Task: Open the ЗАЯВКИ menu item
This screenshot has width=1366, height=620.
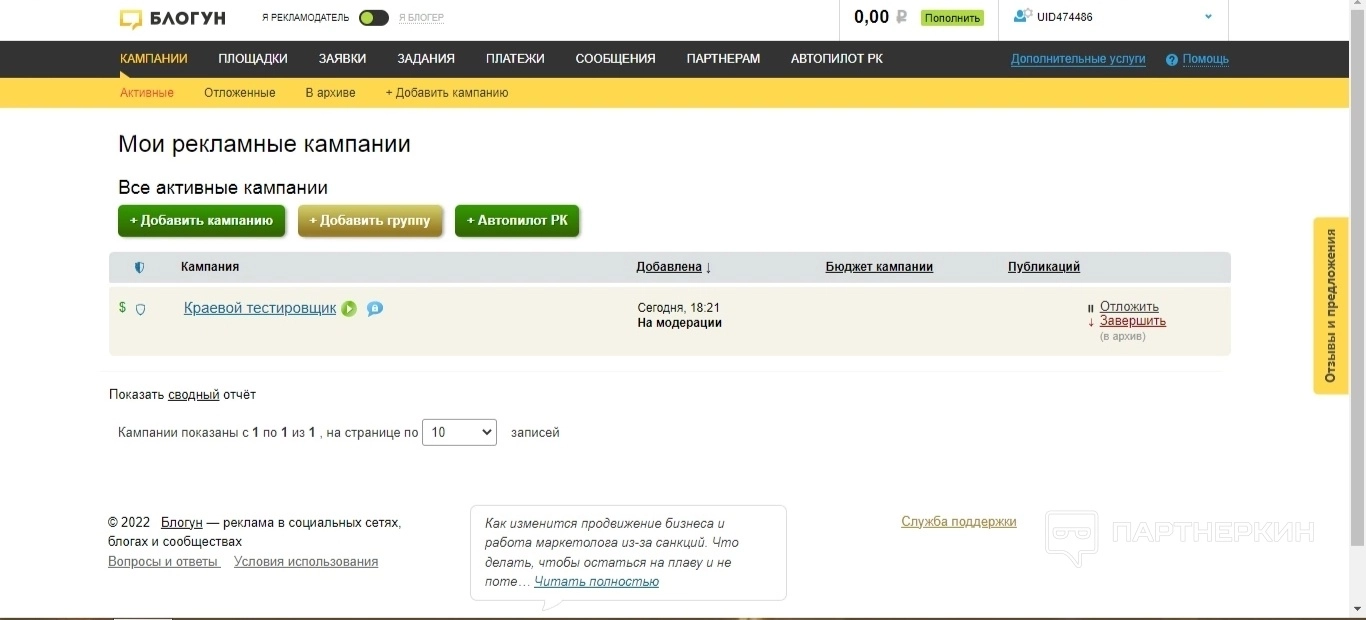Action: coord(342,59)
